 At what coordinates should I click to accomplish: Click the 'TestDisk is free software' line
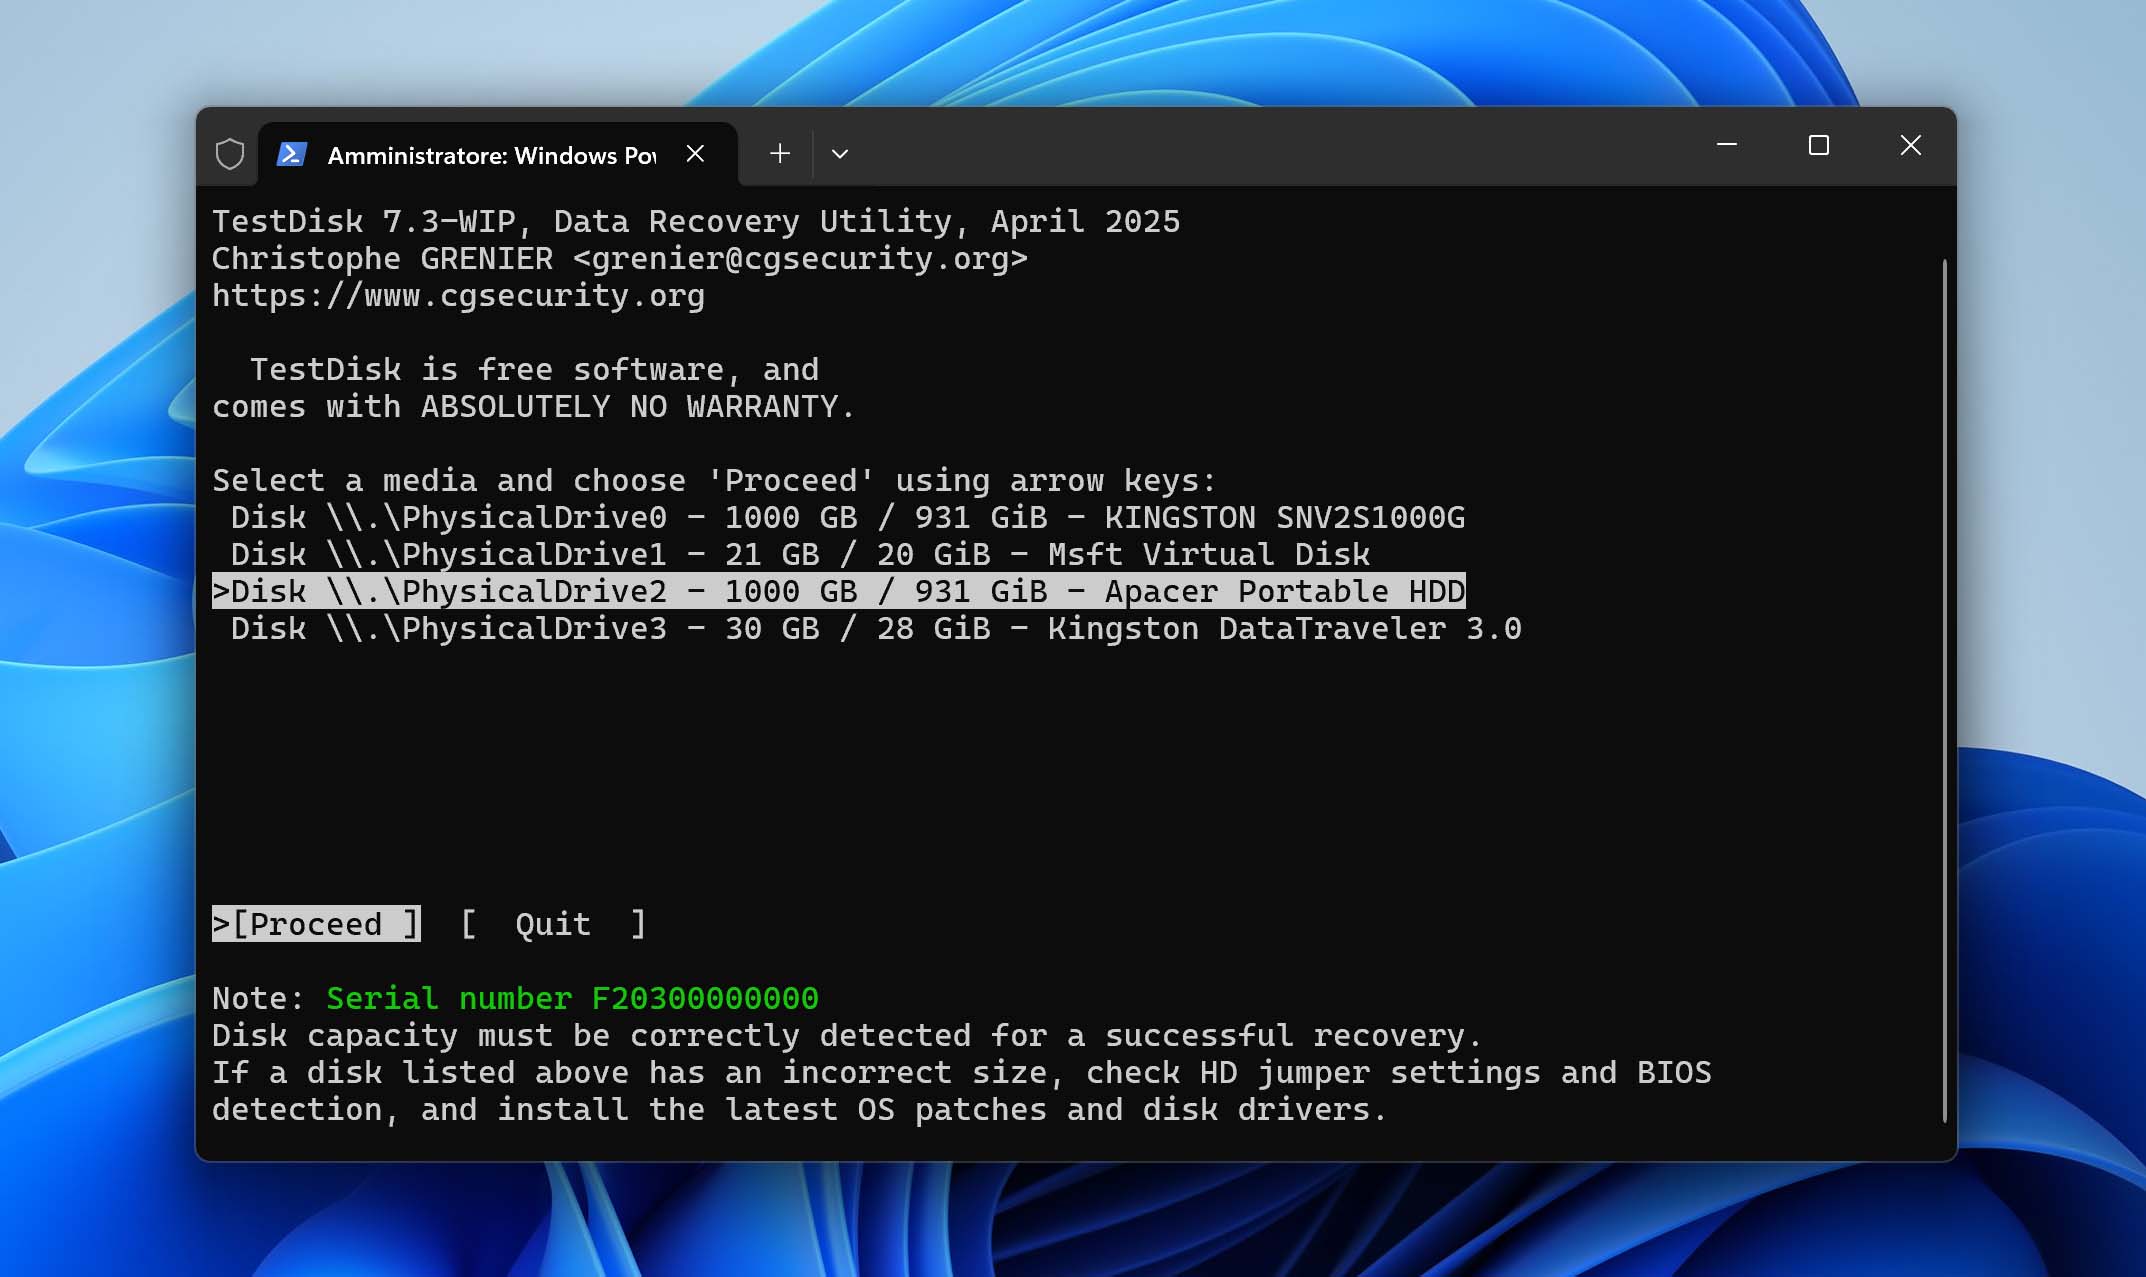[534, 370]
